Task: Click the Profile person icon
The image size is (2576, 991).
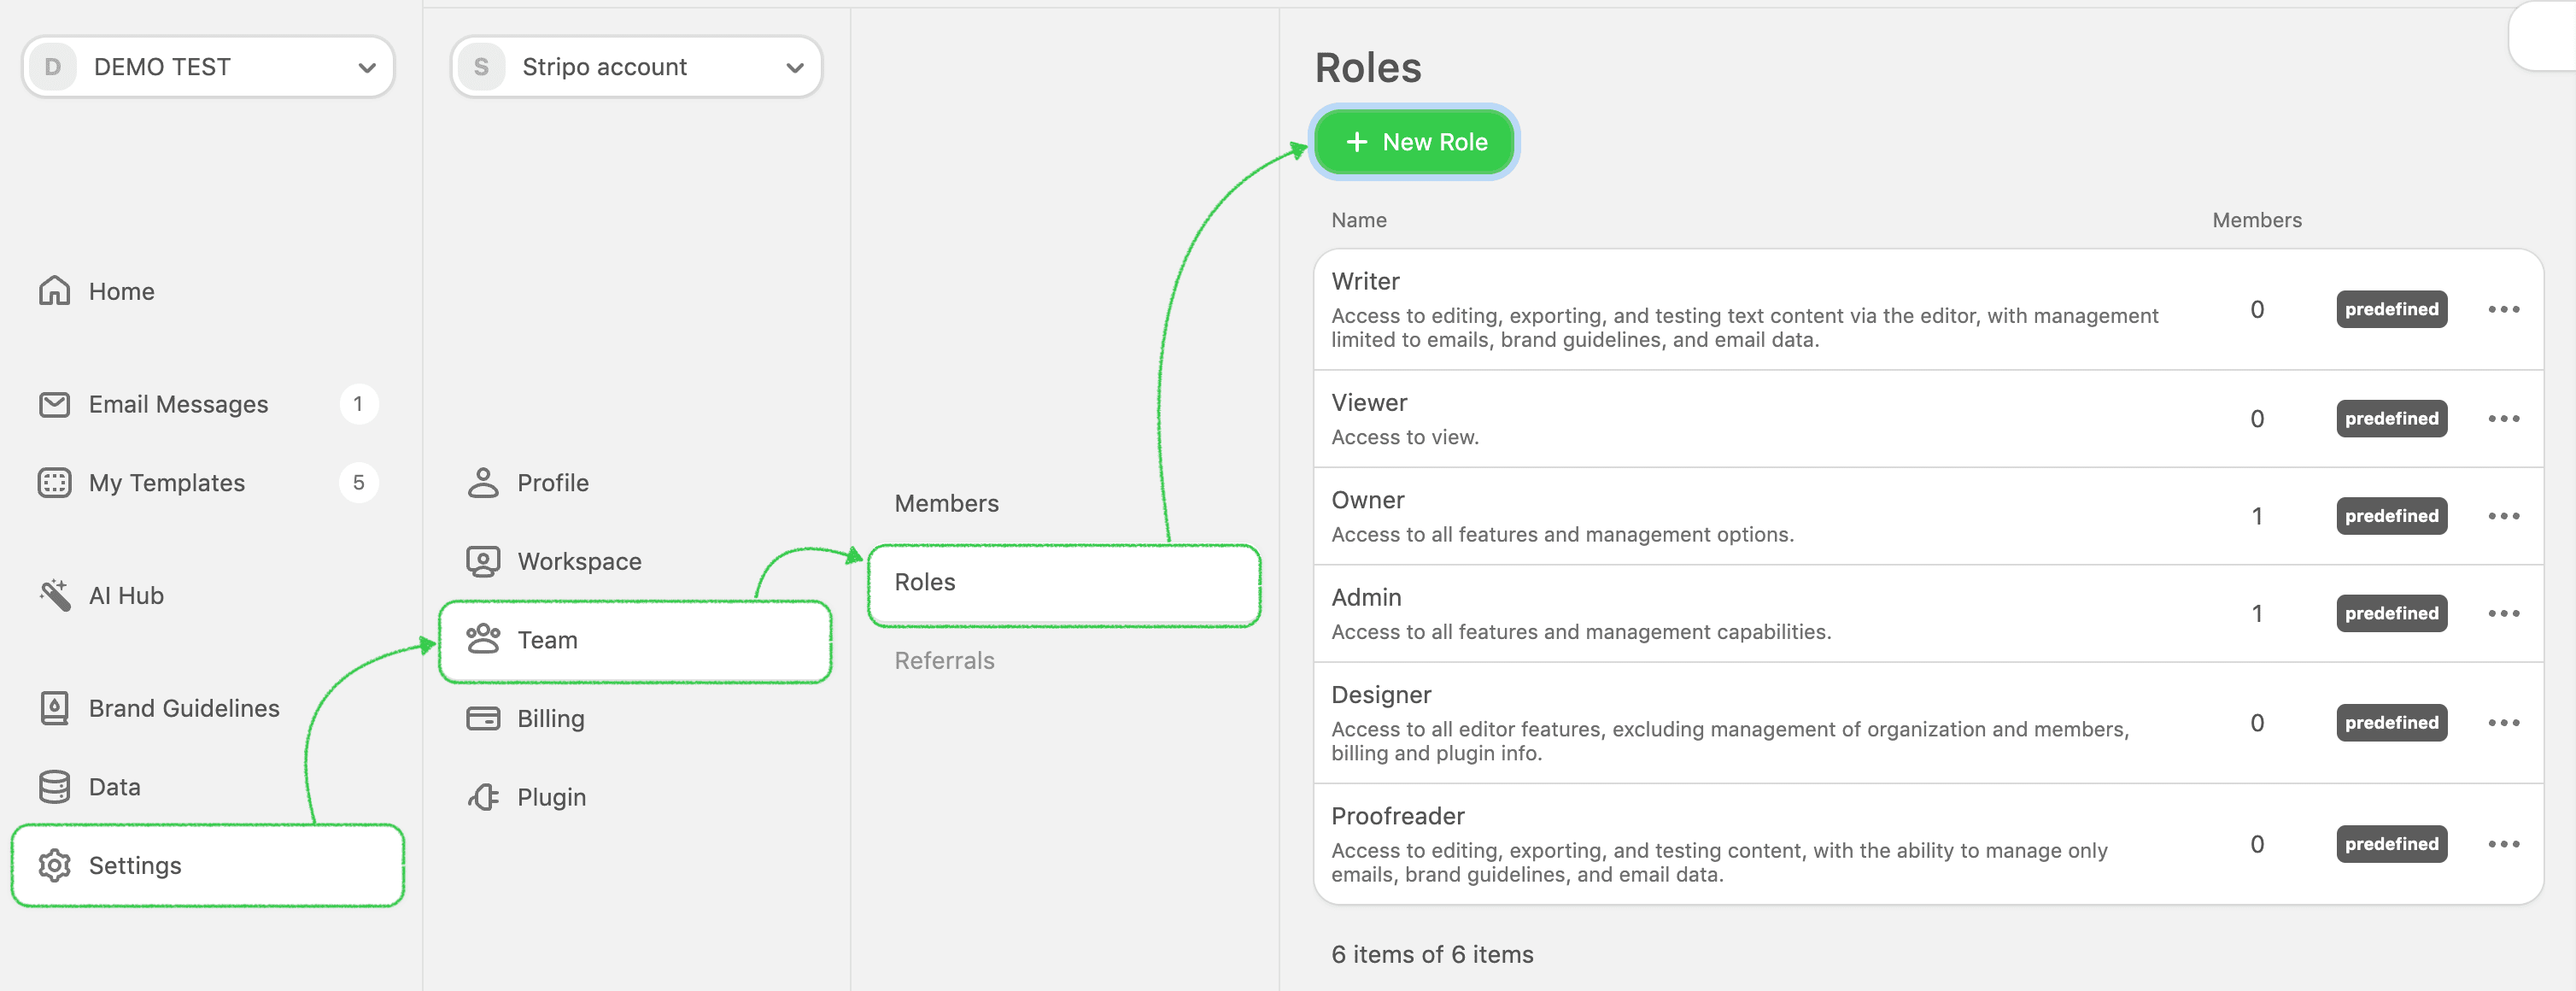Action: [x=484, y=482]
